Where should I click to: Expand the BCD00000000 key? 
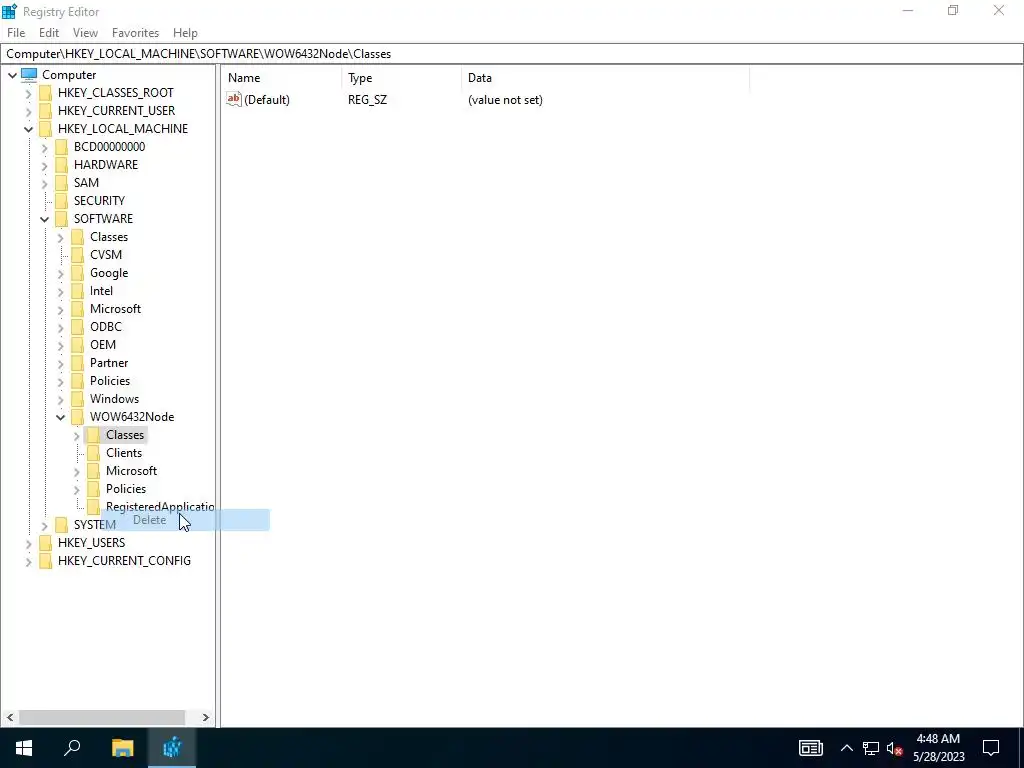point(44,148)
